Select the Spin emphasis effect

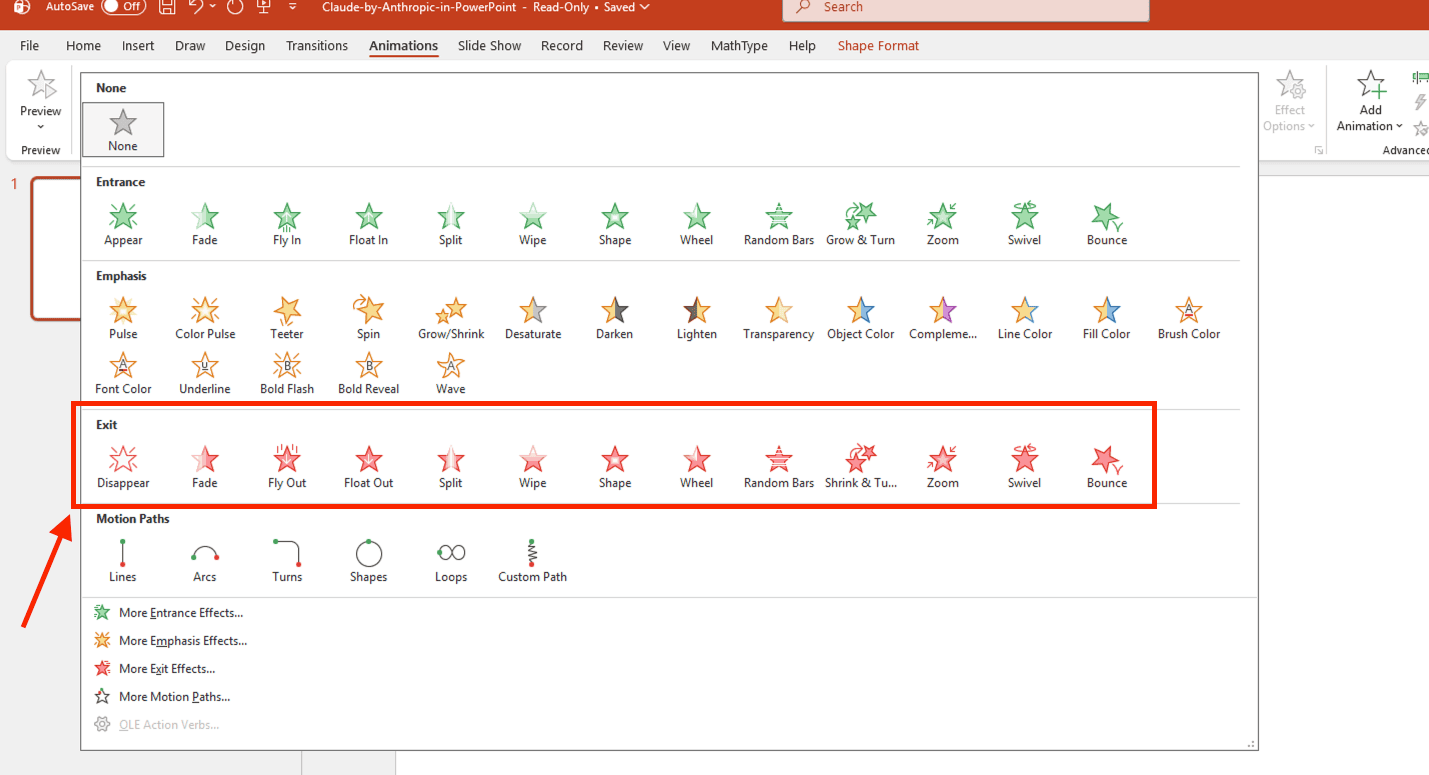pyautogui.click(x=368, y=318)
